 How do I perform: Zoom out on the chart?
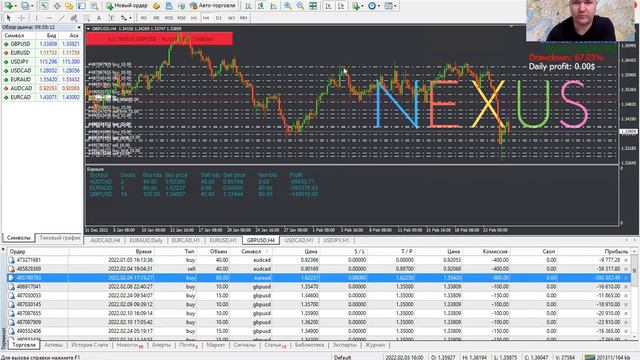point(300,6)
